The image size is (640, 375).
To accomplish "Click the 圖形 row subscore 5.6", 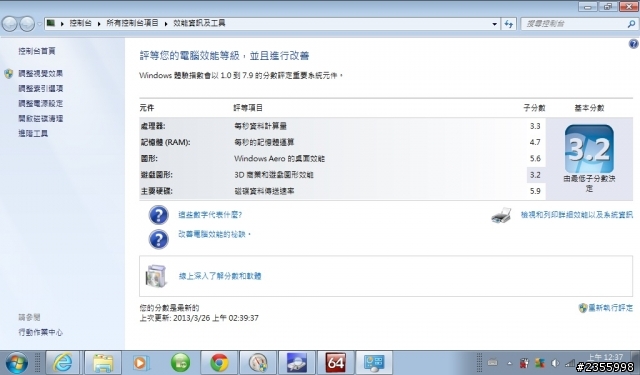I will [x=535, y=158].
